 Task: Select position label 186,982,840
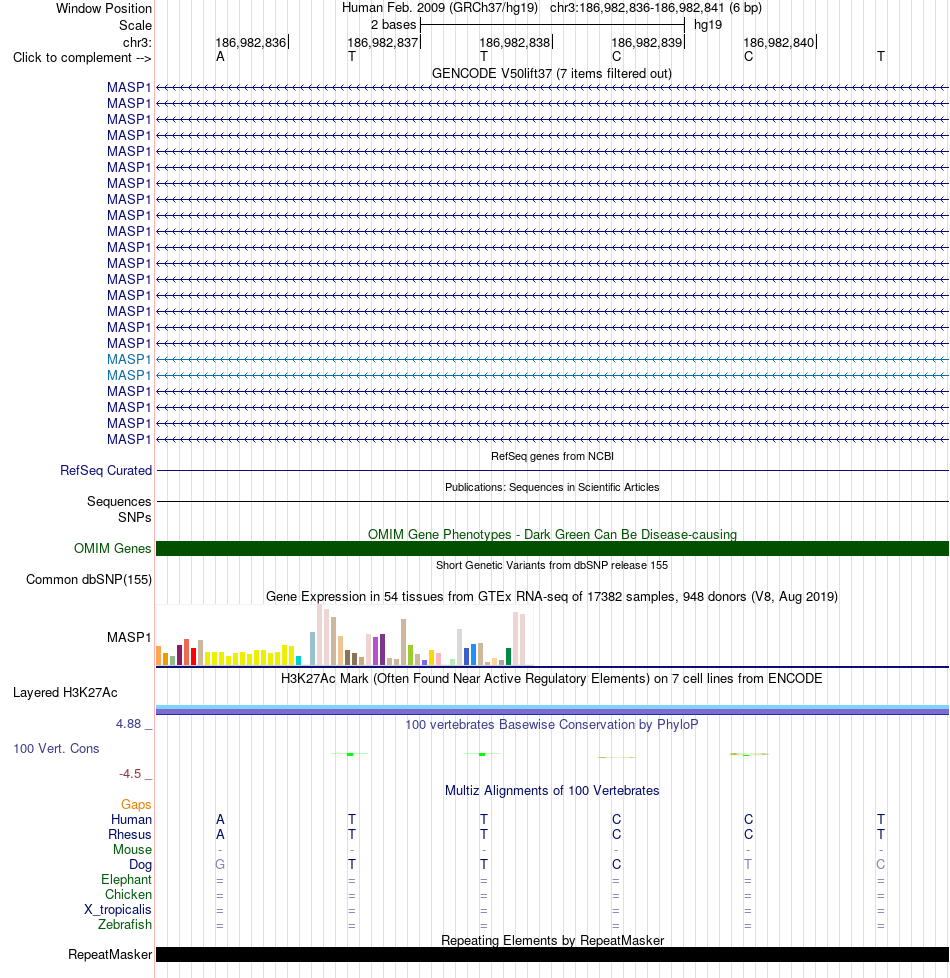(778, 42)
